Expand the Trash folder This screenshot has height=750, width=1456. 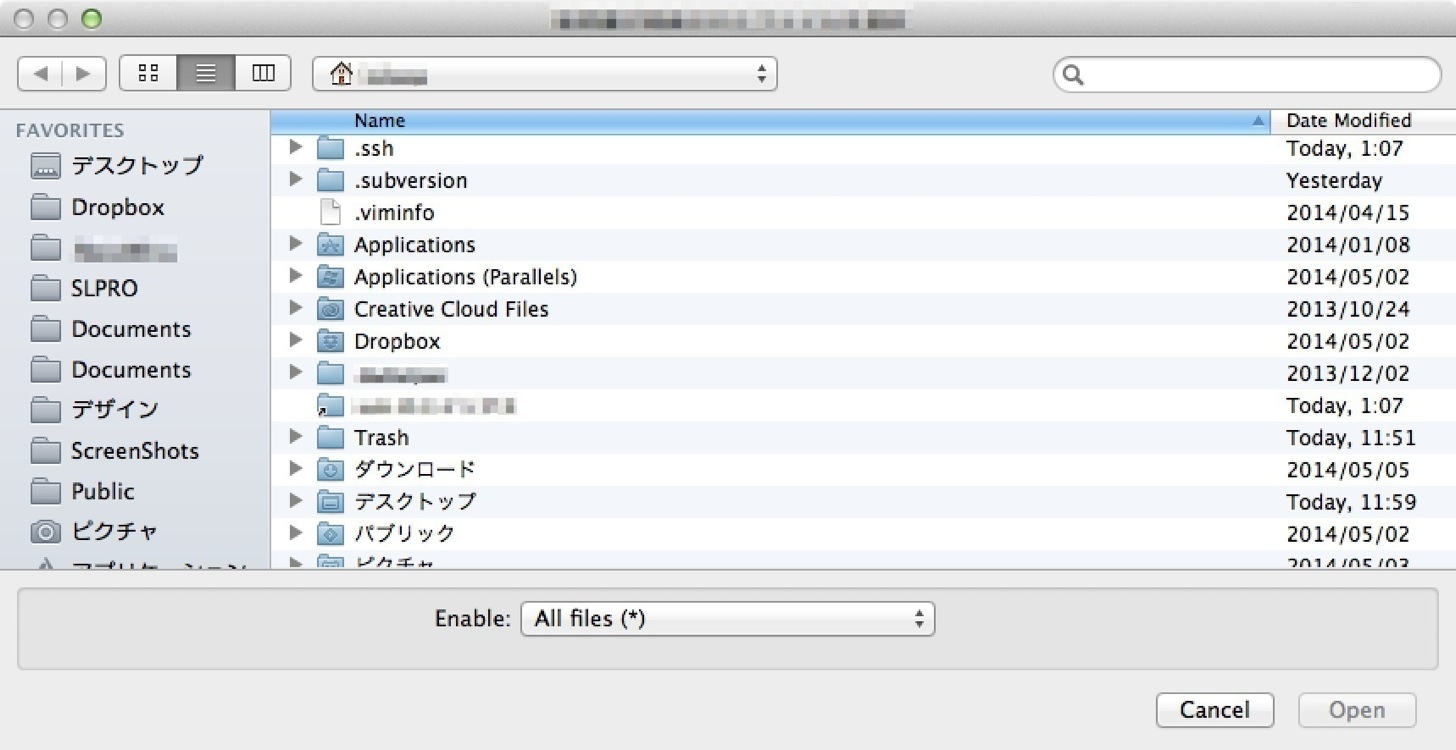tap(295, 437)
